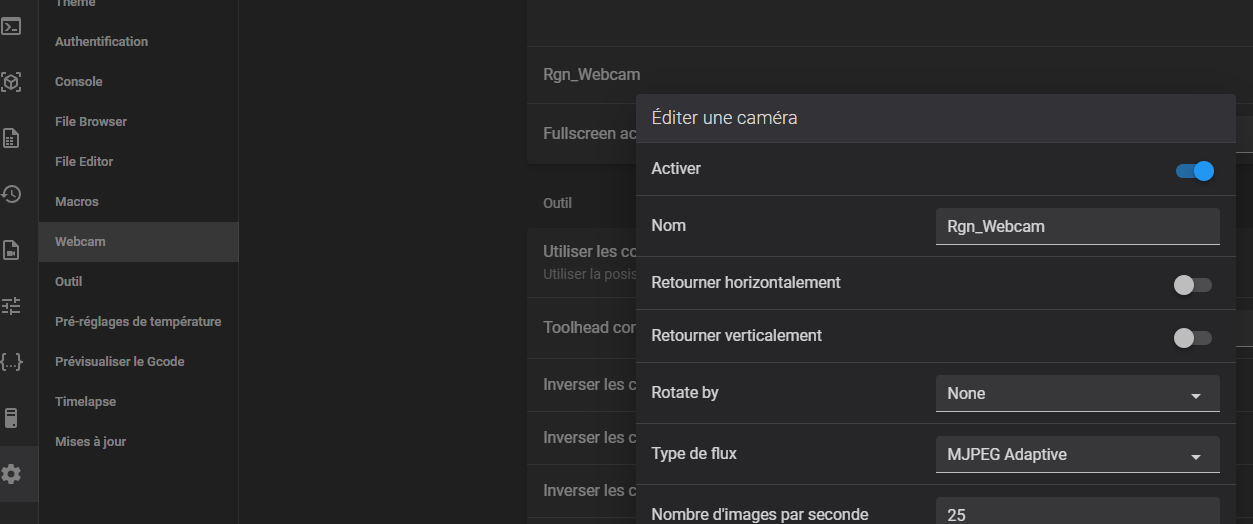The height and width of the screenshot is (524, 1253).
Task: Click the images par seconde field
Action: coord(1077,511)
